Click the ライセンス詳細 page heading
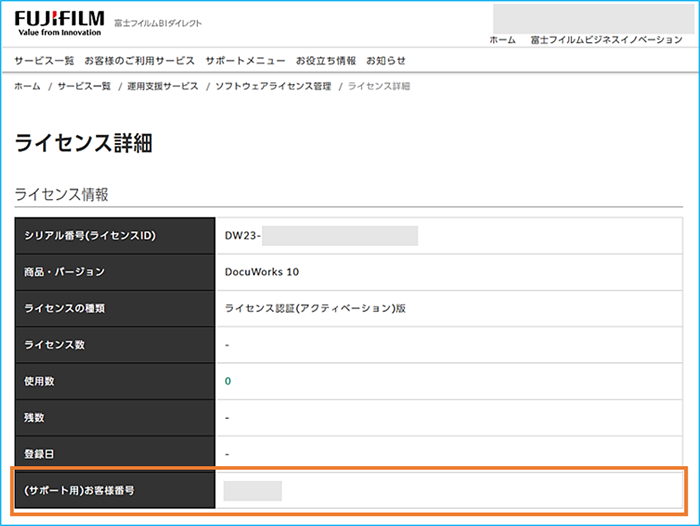Image resolution: width=700 pixels, height=526 pixels. pyautogui.click(x=83, y=143)
